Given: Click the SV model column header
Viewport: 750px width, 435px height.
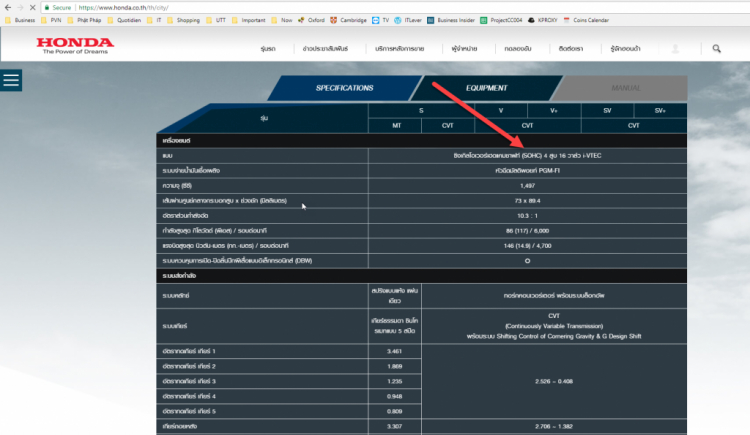Looking at the screenshot, I should [x=607, y=111].
